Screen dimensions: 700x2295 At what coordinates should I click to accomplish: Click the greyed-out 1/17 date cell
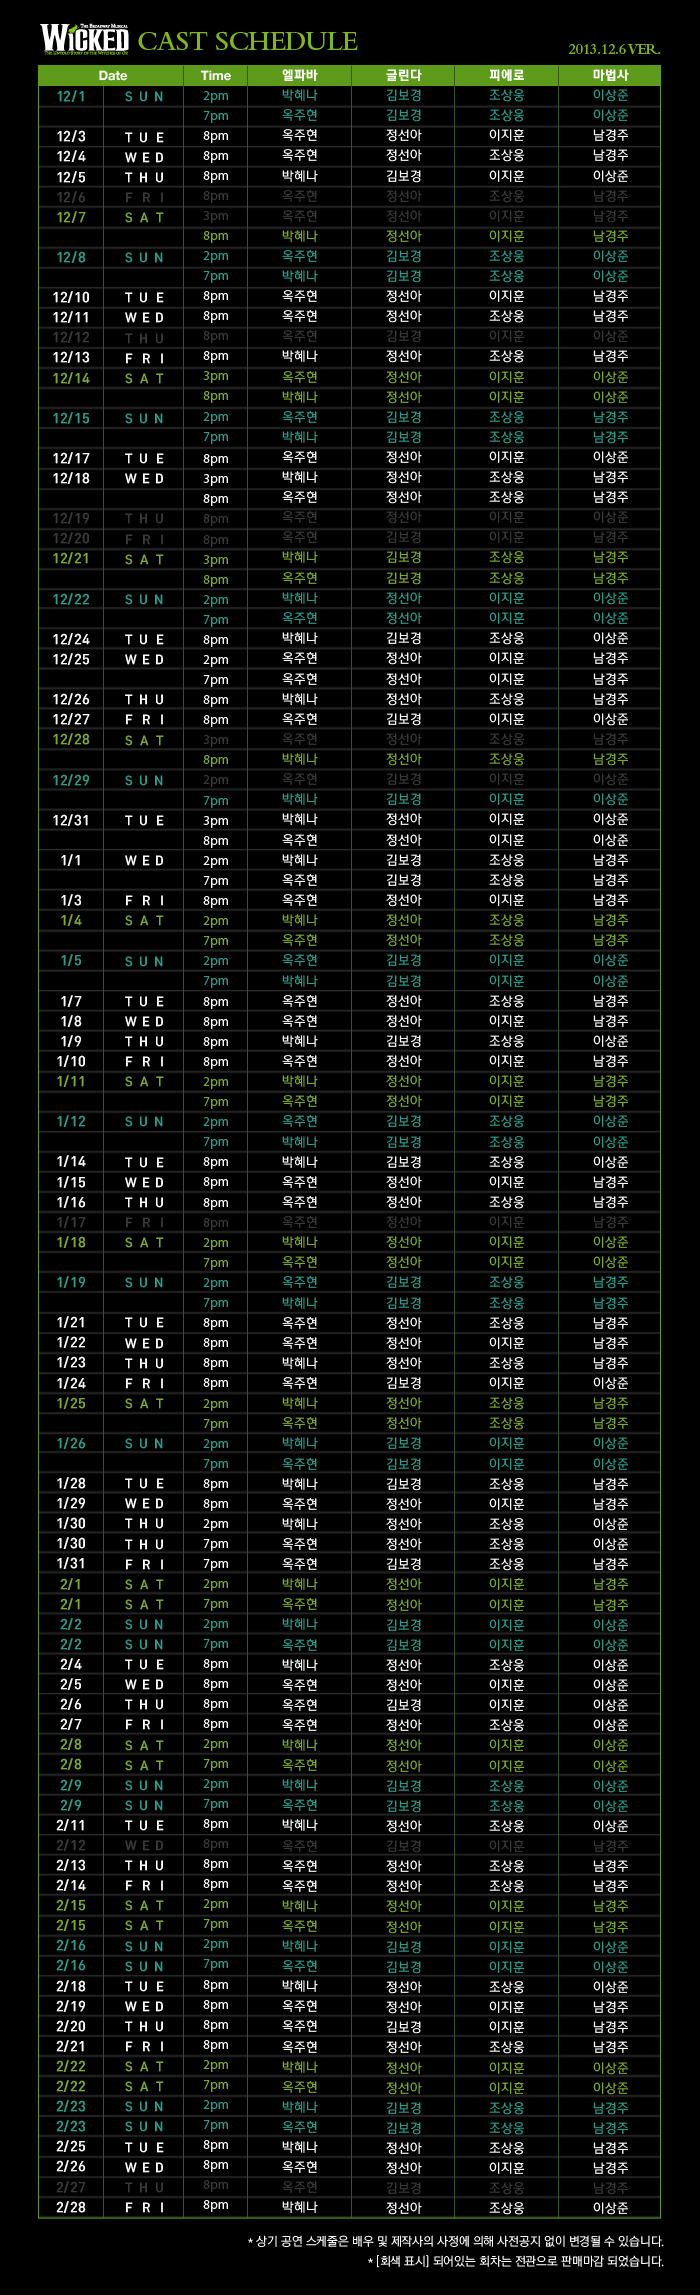71,1222
